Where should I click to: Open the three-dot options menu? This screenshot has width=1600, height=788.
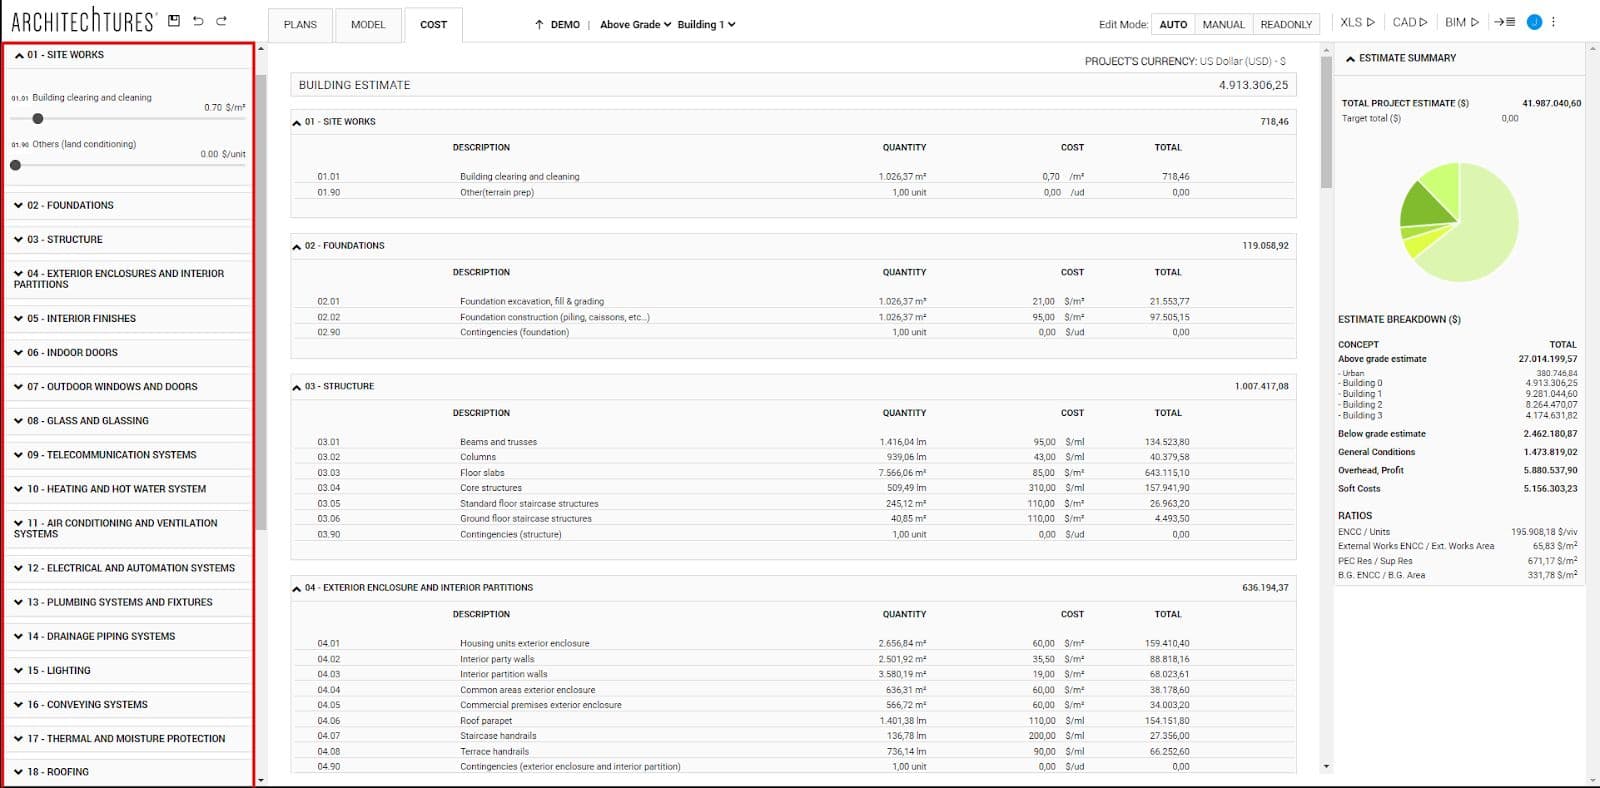click(x=1553, y=22)
